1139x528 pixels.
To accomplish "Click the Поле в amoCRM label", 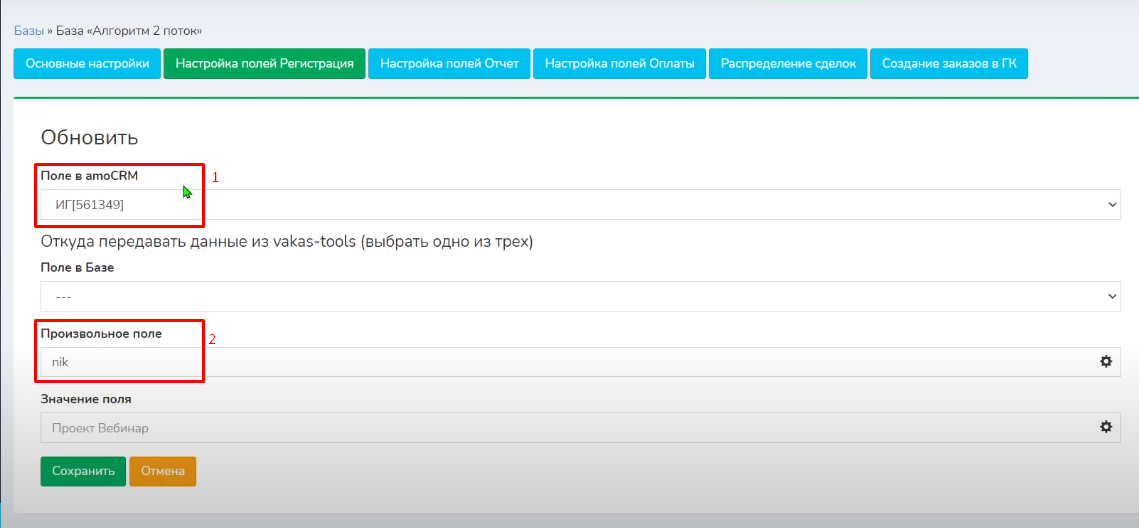I will 89,176.
